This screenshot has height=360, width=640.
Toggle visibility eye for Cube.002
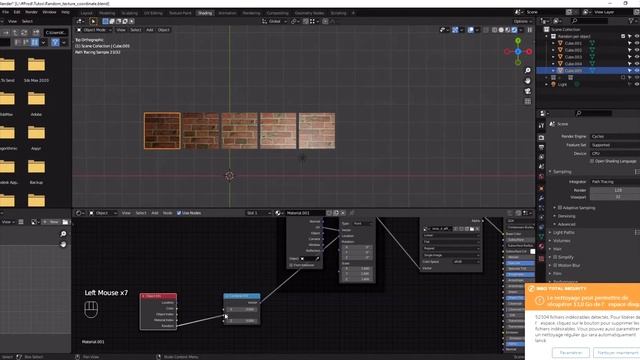(636, 50)
